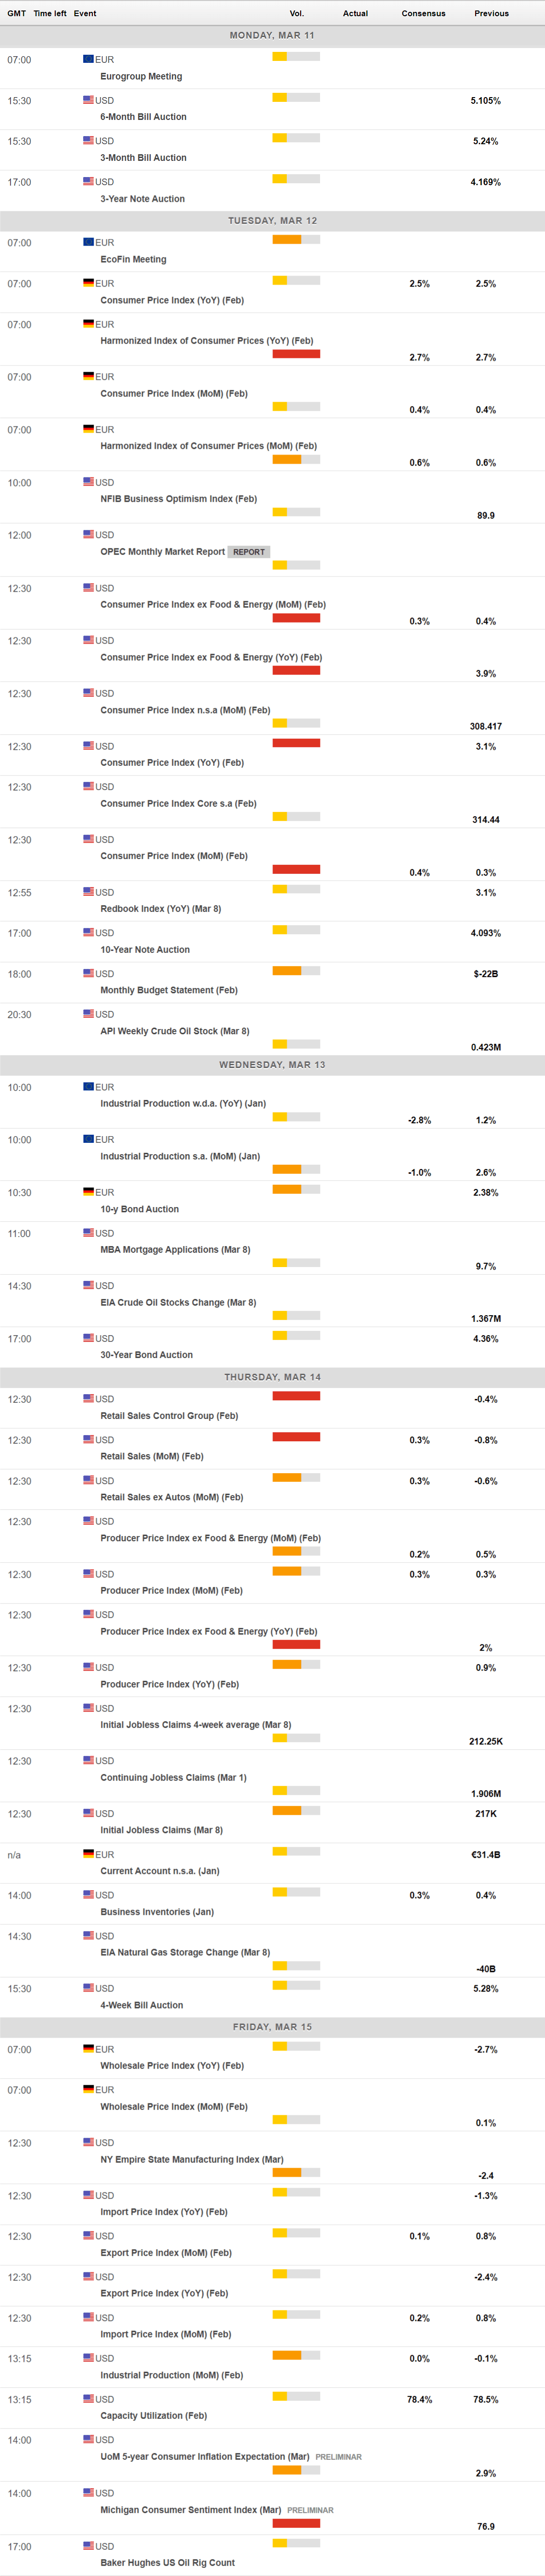Tap the US flag for Monthly Budget Statement
This screenshot has width=545, height=2576.
pos(88,973)
